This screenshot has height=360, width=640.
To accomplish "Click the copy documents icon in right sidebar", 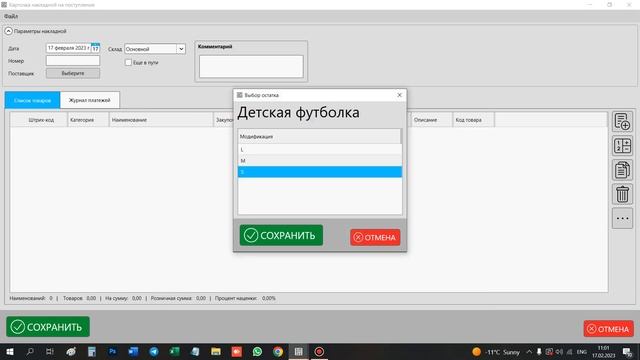I will [x=622, y=170].
